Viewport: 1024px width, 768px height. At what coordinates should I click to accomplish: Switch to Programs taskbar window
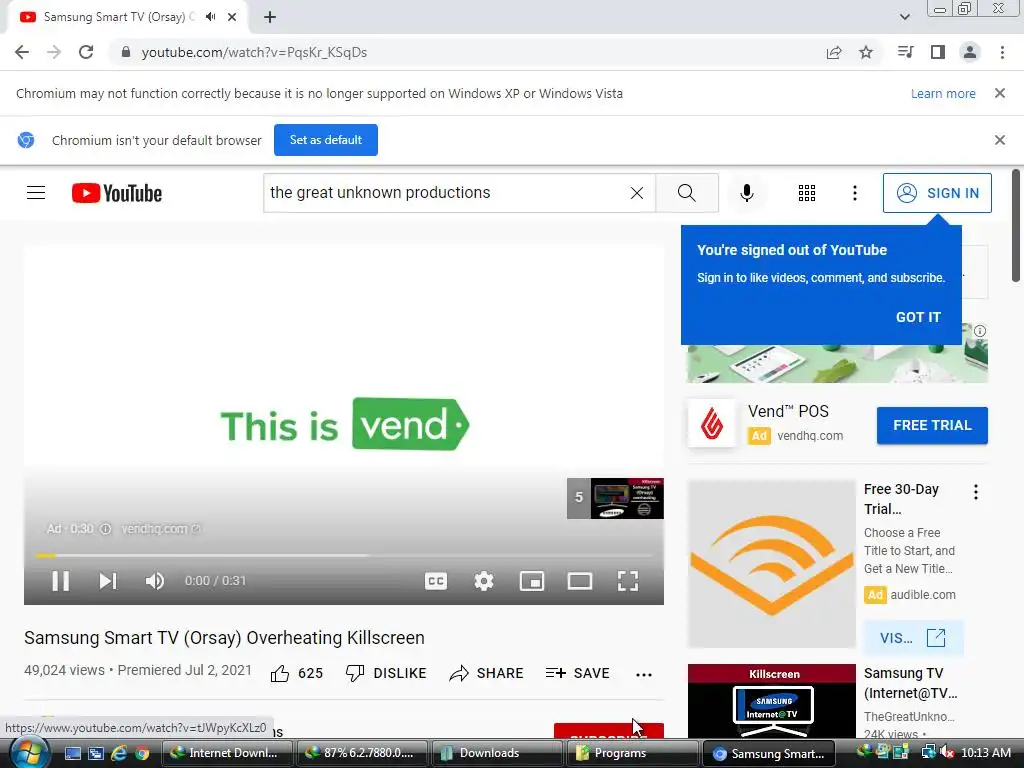pyautogui.click(x=633, y=753)
